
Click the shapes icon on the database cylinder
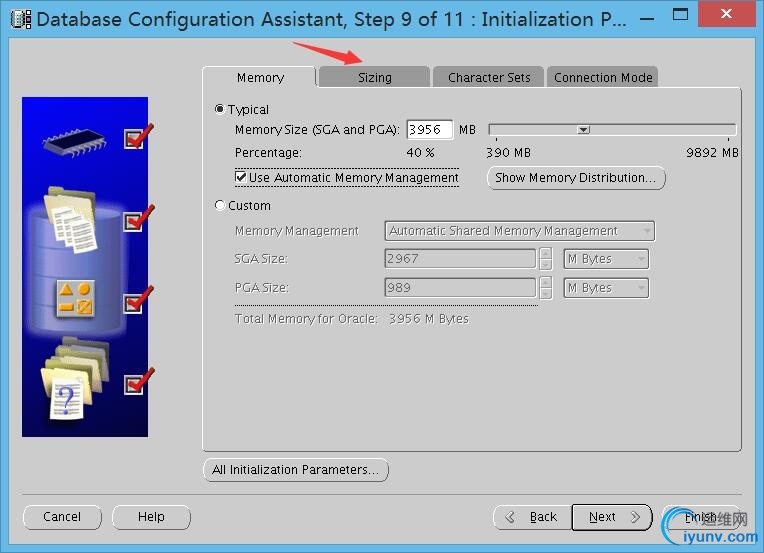coord(76,298)
